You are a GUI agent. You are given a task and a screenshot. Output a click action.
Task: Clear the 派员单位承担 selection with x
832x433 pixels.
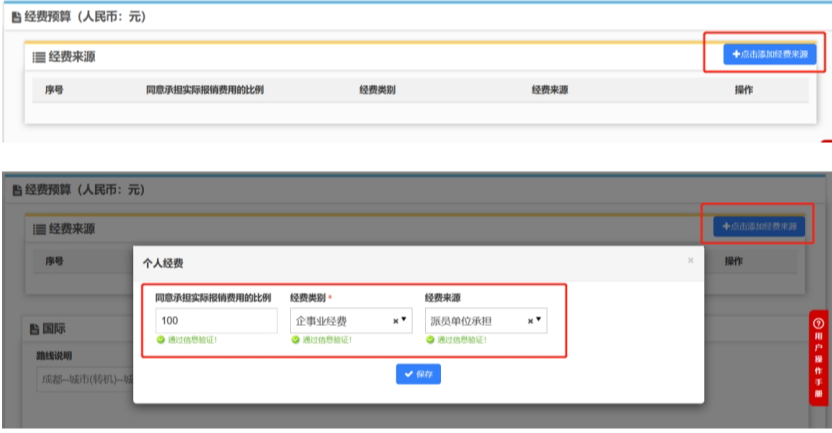530,321
